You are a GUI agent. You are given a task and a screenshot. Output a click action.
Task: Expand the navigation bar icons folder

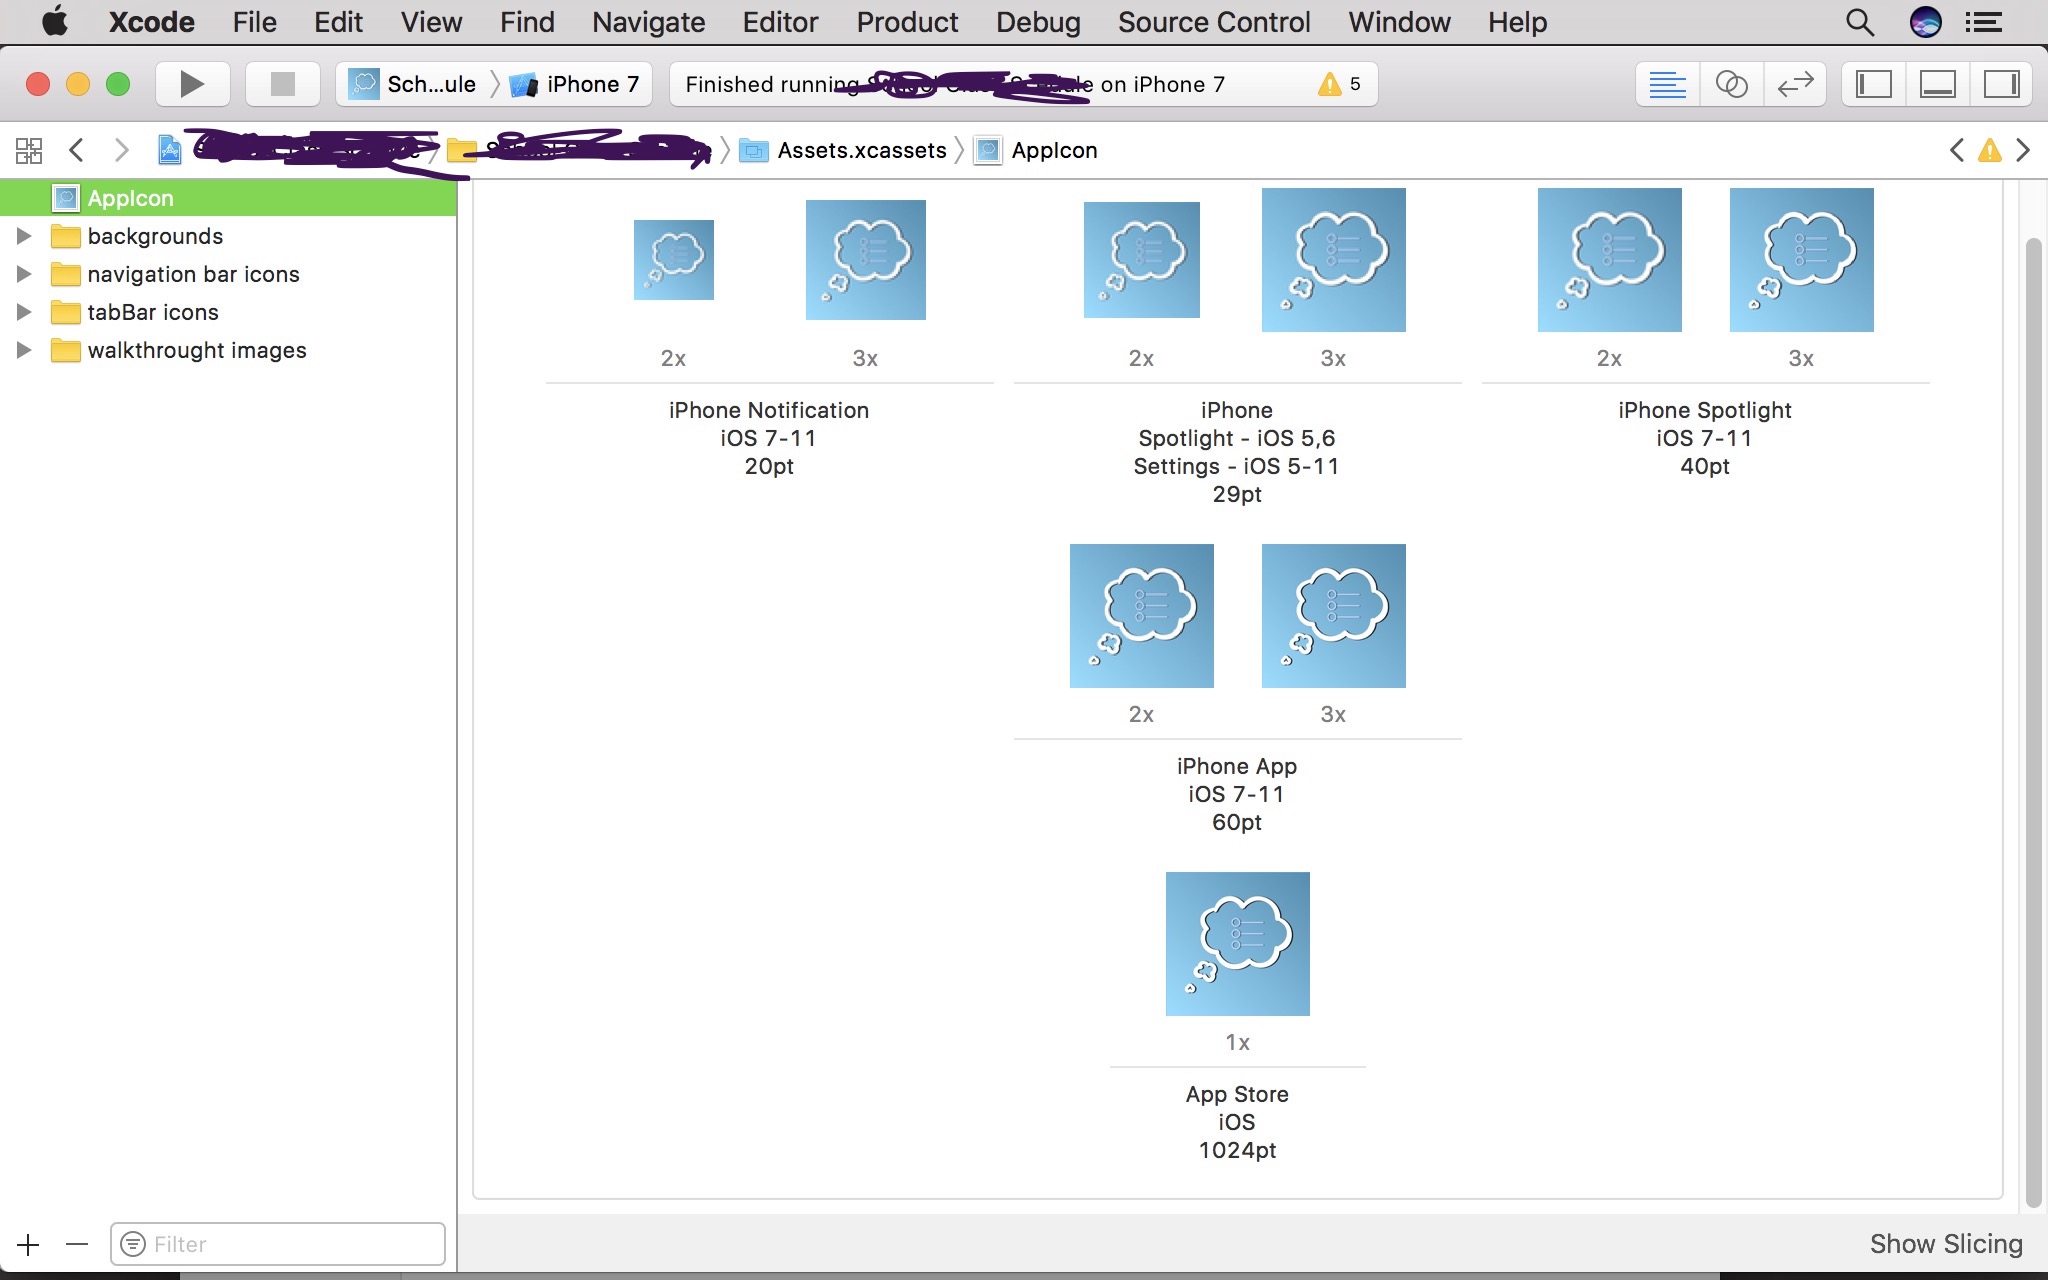pyautogui.click(x=24, y=274)
